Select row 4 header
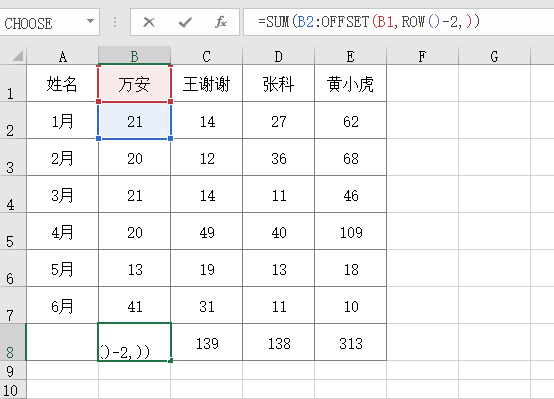554x399 pixels. 13,194
